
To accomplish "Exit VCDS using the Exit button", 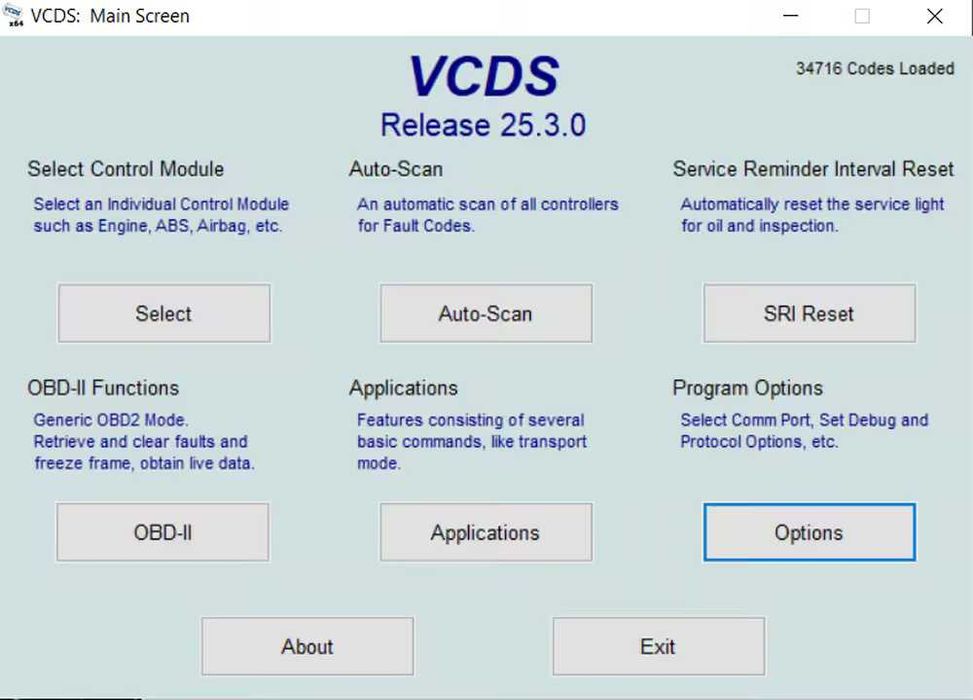I will (658, 647).
